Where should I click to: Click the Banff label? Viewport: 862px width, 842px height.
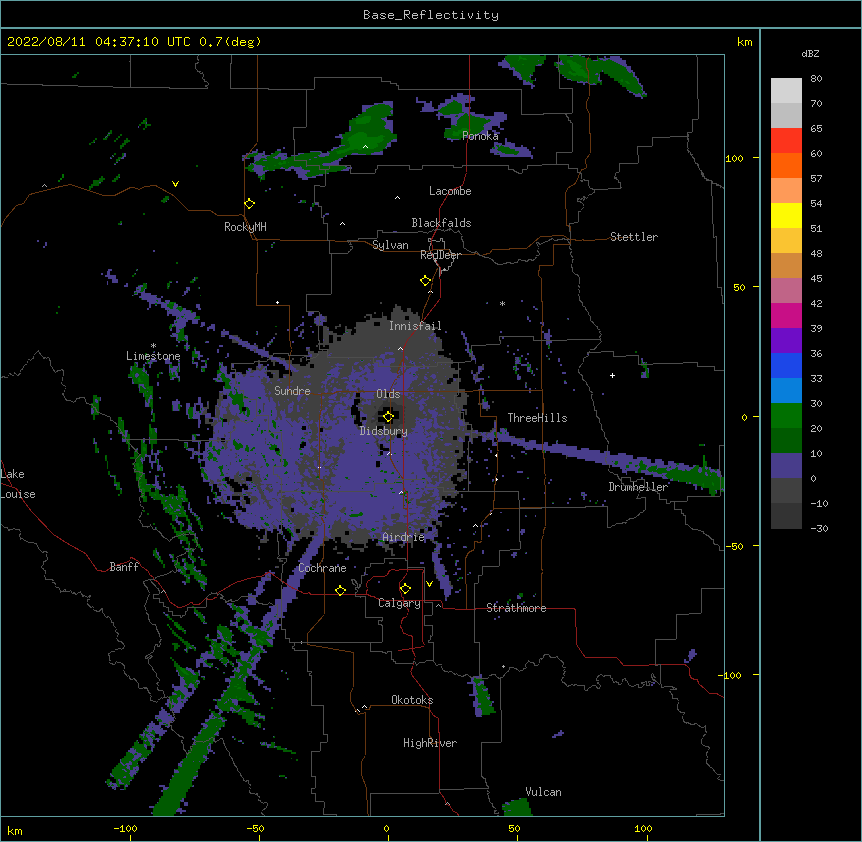tap(124, 567)
